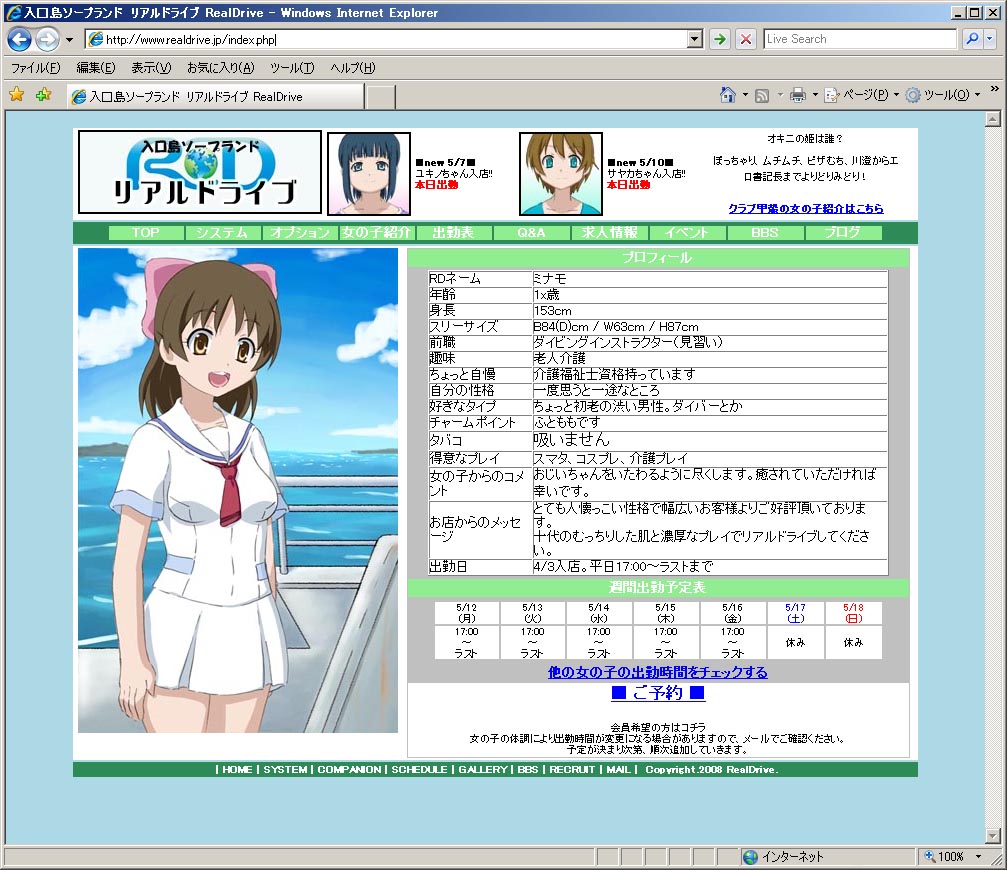Click the Live Search input box
The image size is (1007, 870).
[860, 39]
